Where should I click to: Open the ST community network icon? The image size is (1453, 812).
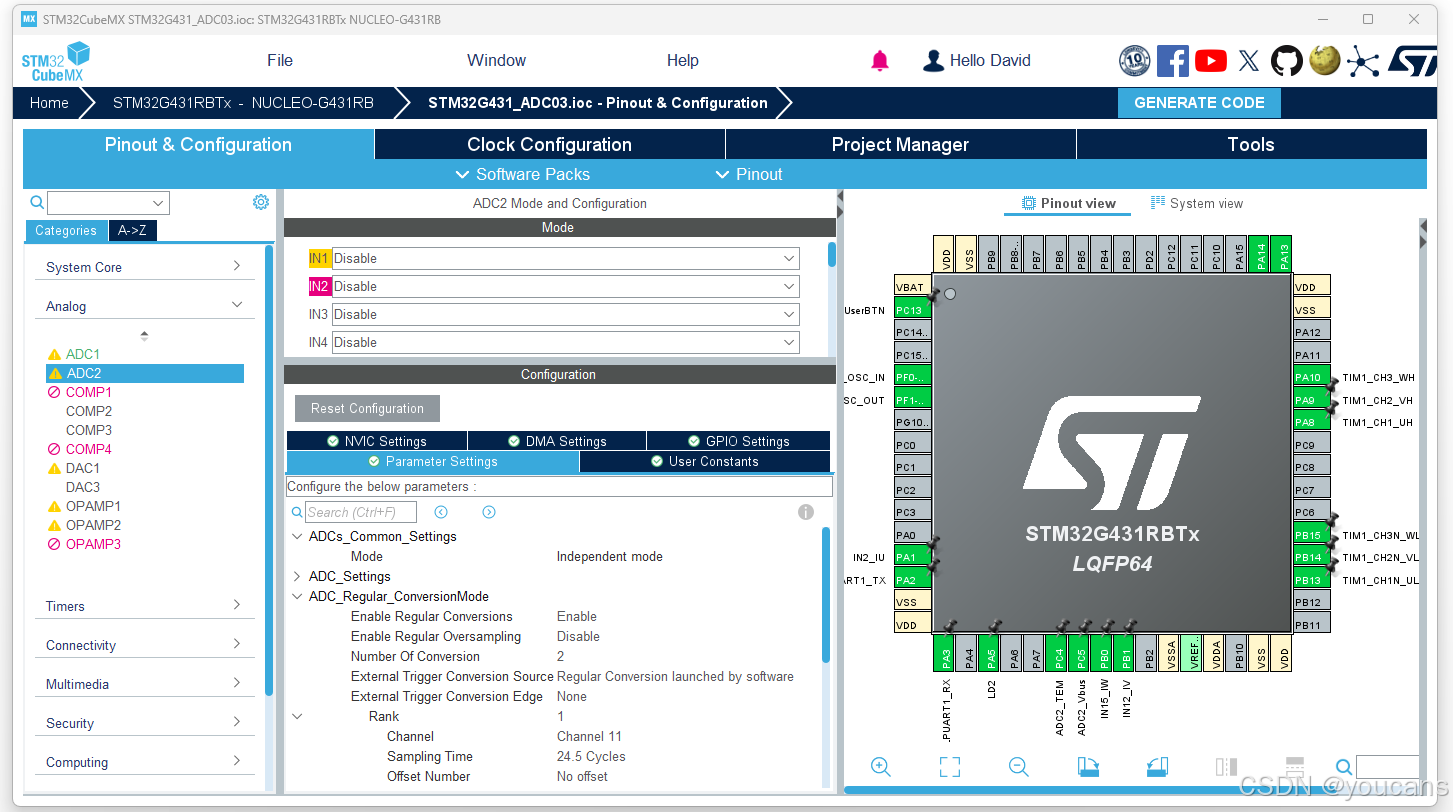(1363, 61)
